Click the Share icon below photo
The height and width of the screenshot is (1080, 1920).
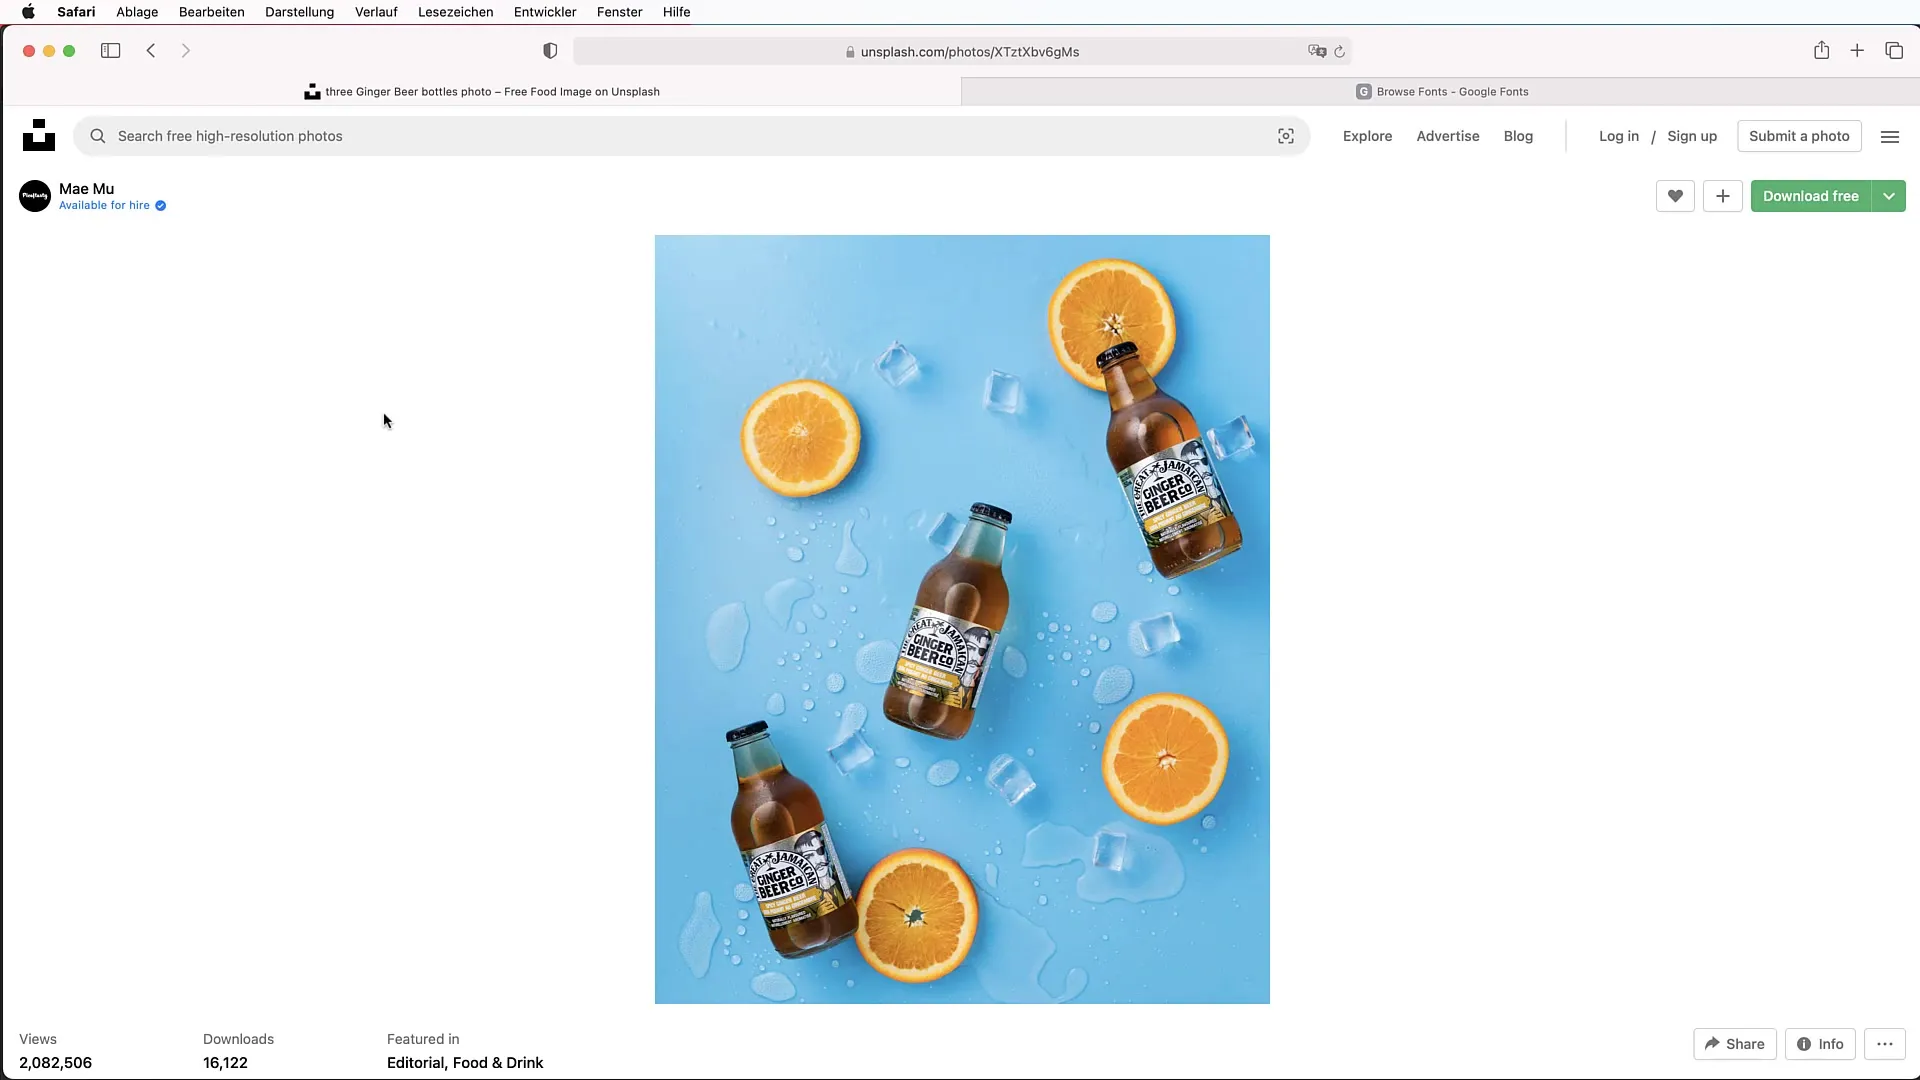point(1735,1043)
